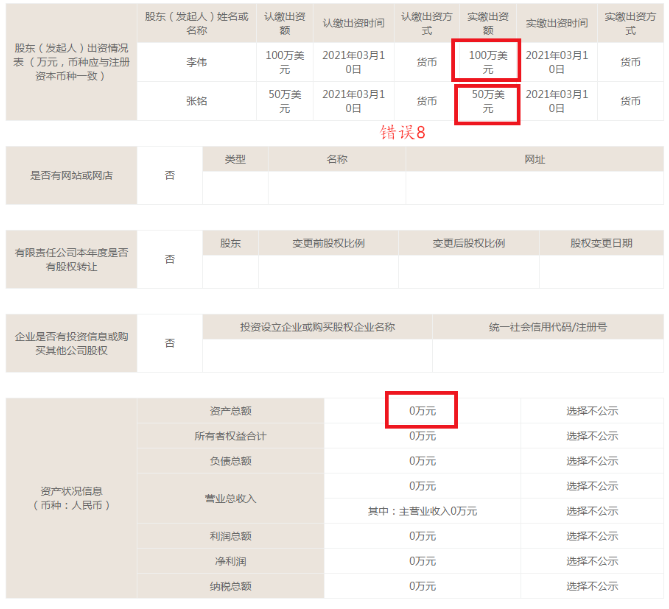Click shareholder name cell 李伟
The height and width of the screenshot is (609, 669).
coord(196,62)
